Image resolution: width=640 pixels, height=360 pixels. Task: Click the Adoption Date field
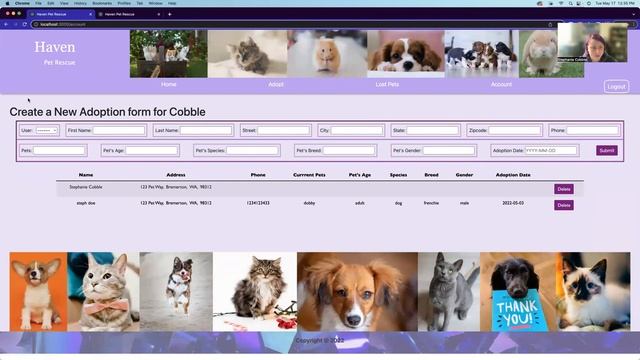pos(551,150)
